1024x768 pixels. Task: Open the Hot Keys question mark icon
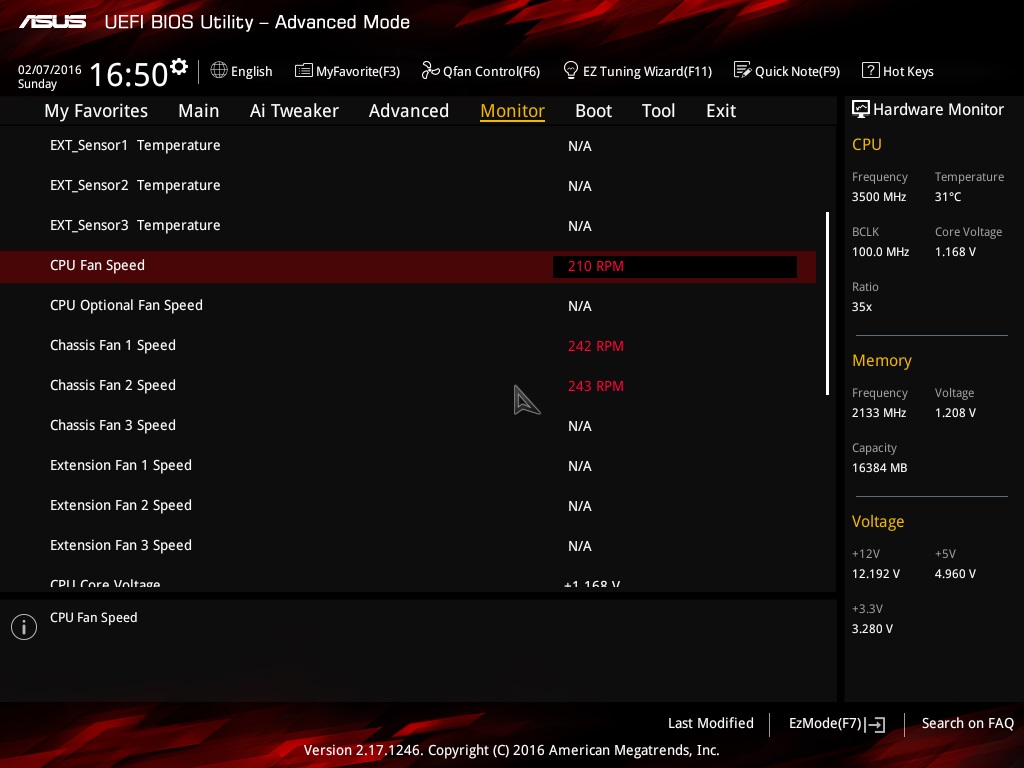point(871,70)
